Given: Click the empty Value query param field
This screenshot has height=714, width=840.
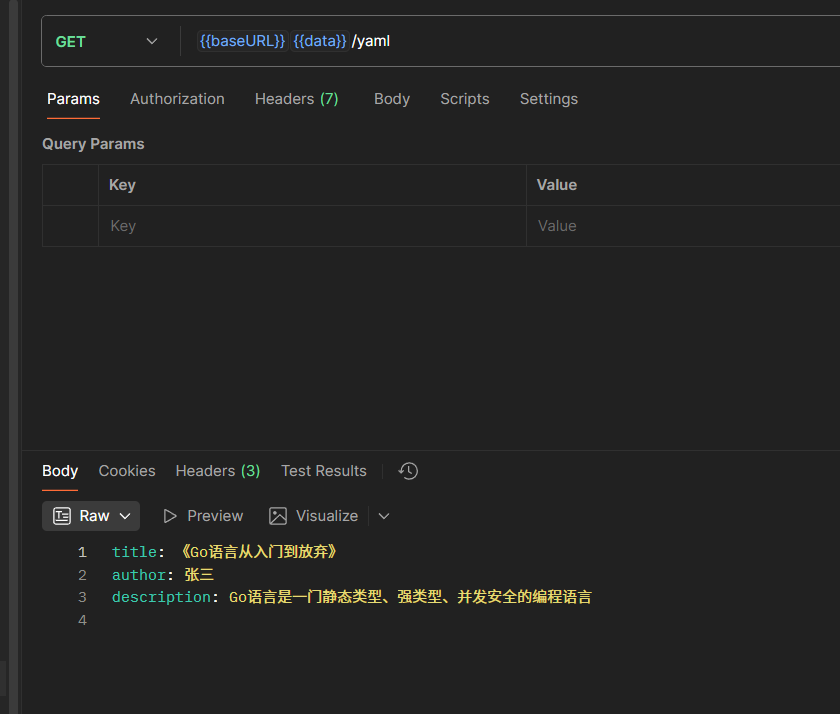Looking at the screenshot, I should pos(682,226).
